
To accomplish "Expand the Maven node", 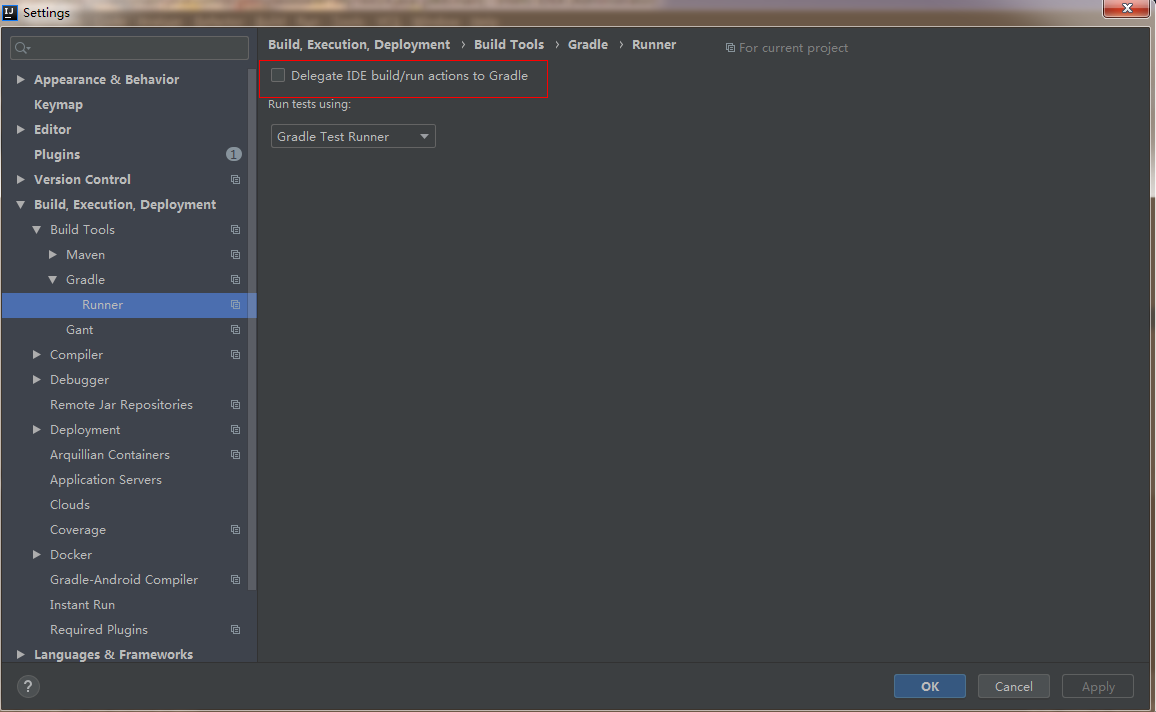I will point(53,255).
